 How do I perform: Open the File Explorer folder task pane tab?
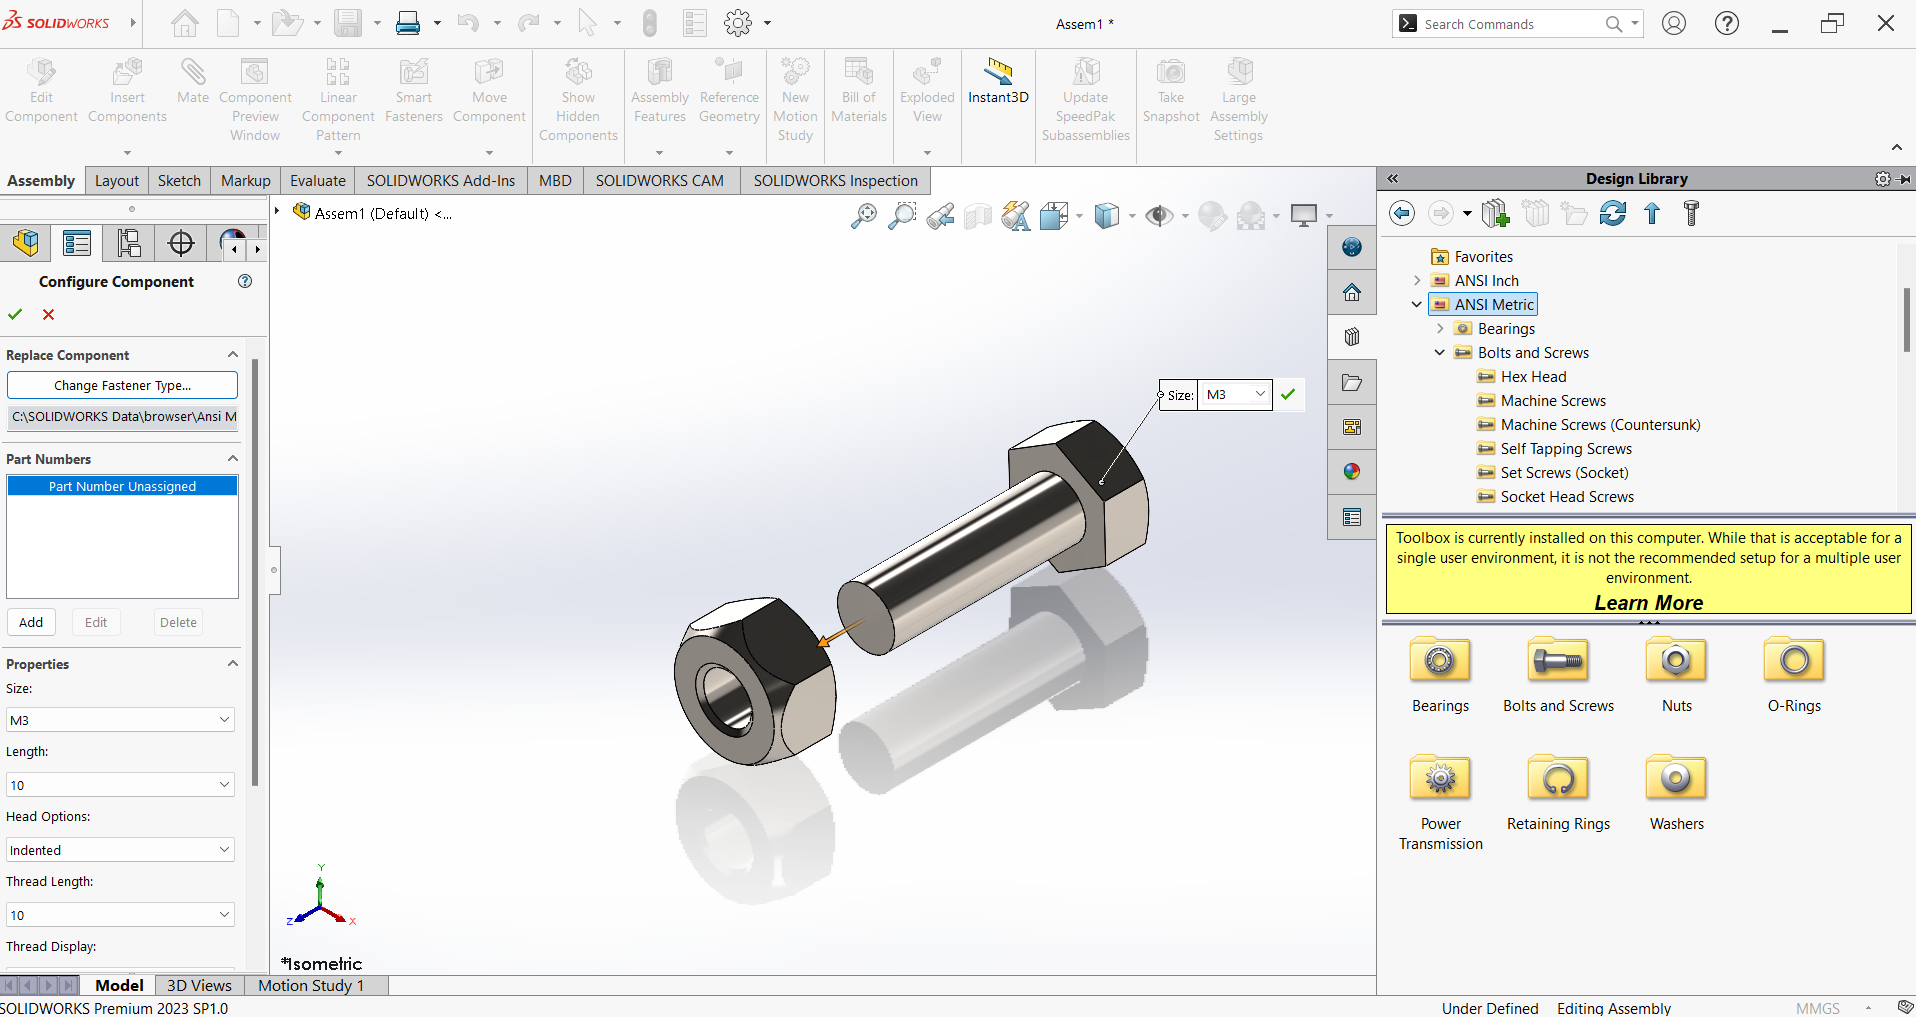(x=1352, y=382)
